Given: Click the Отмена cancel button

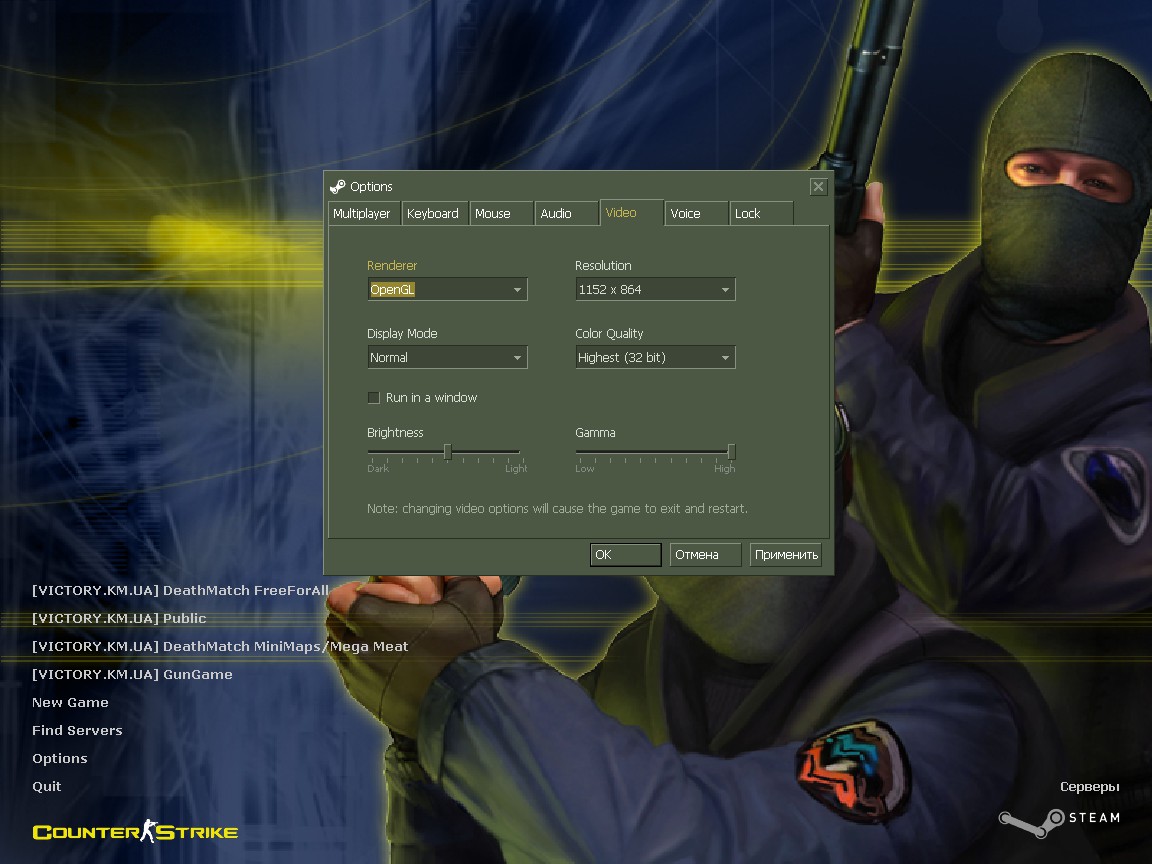Looking at the screenshot, I should click(x=705, y=555).
